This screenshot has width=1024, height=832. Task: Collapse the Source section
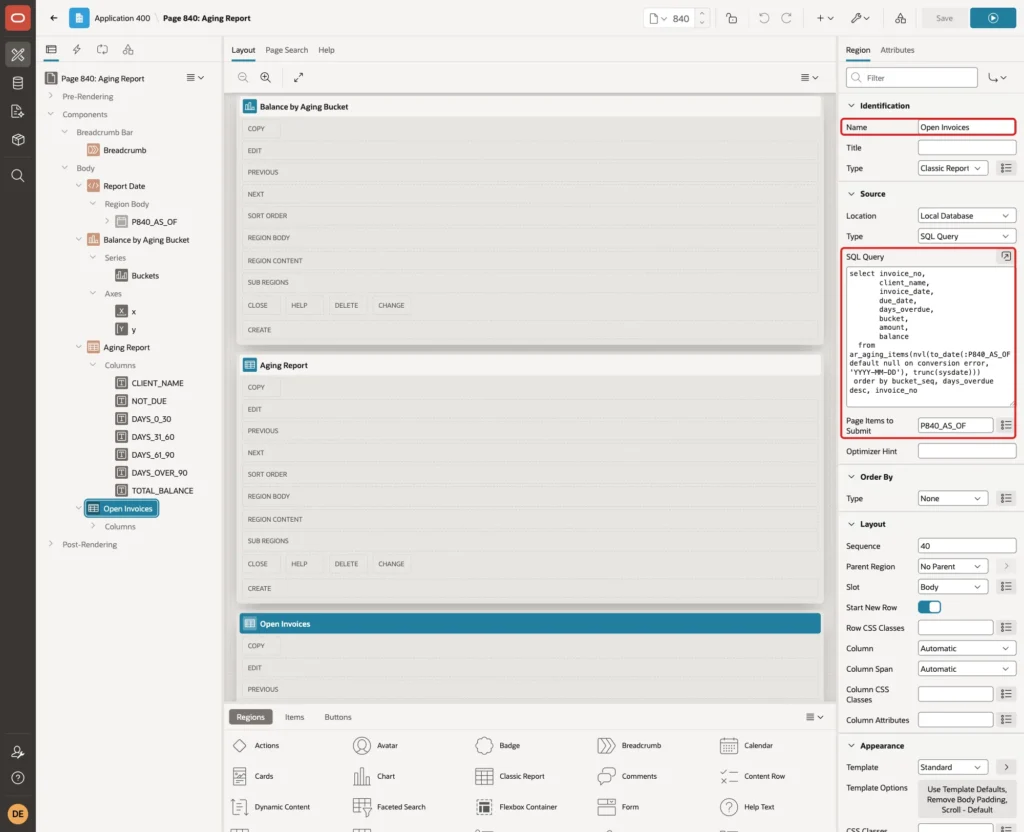tap(851, 194)
